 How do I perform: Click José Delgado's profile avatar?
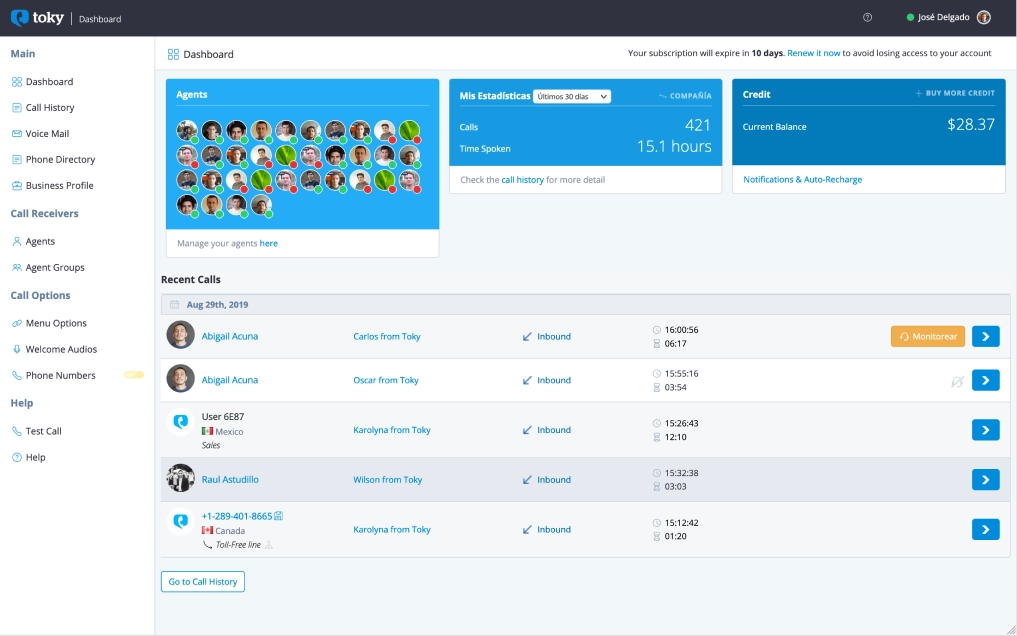click(x=983, y=18)
